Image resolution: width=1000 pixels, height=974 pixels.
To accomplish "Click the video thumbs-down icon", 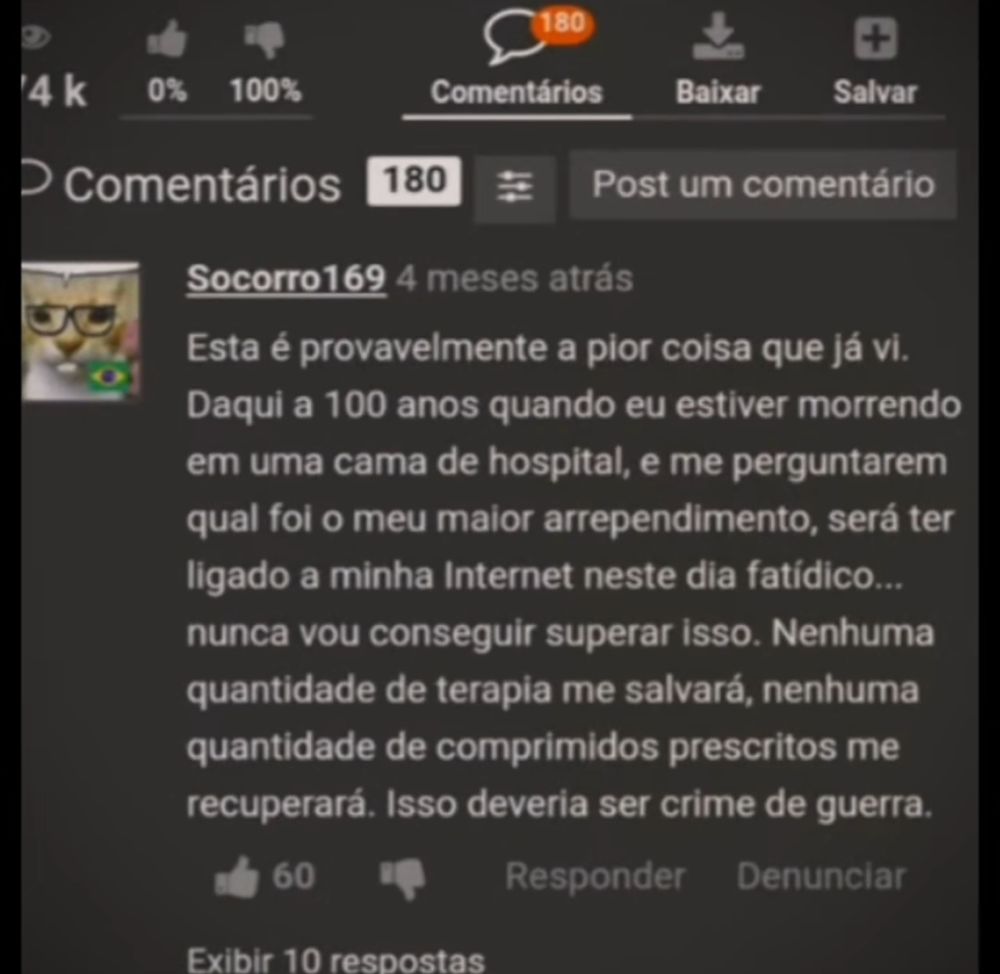I will [265, 40].
